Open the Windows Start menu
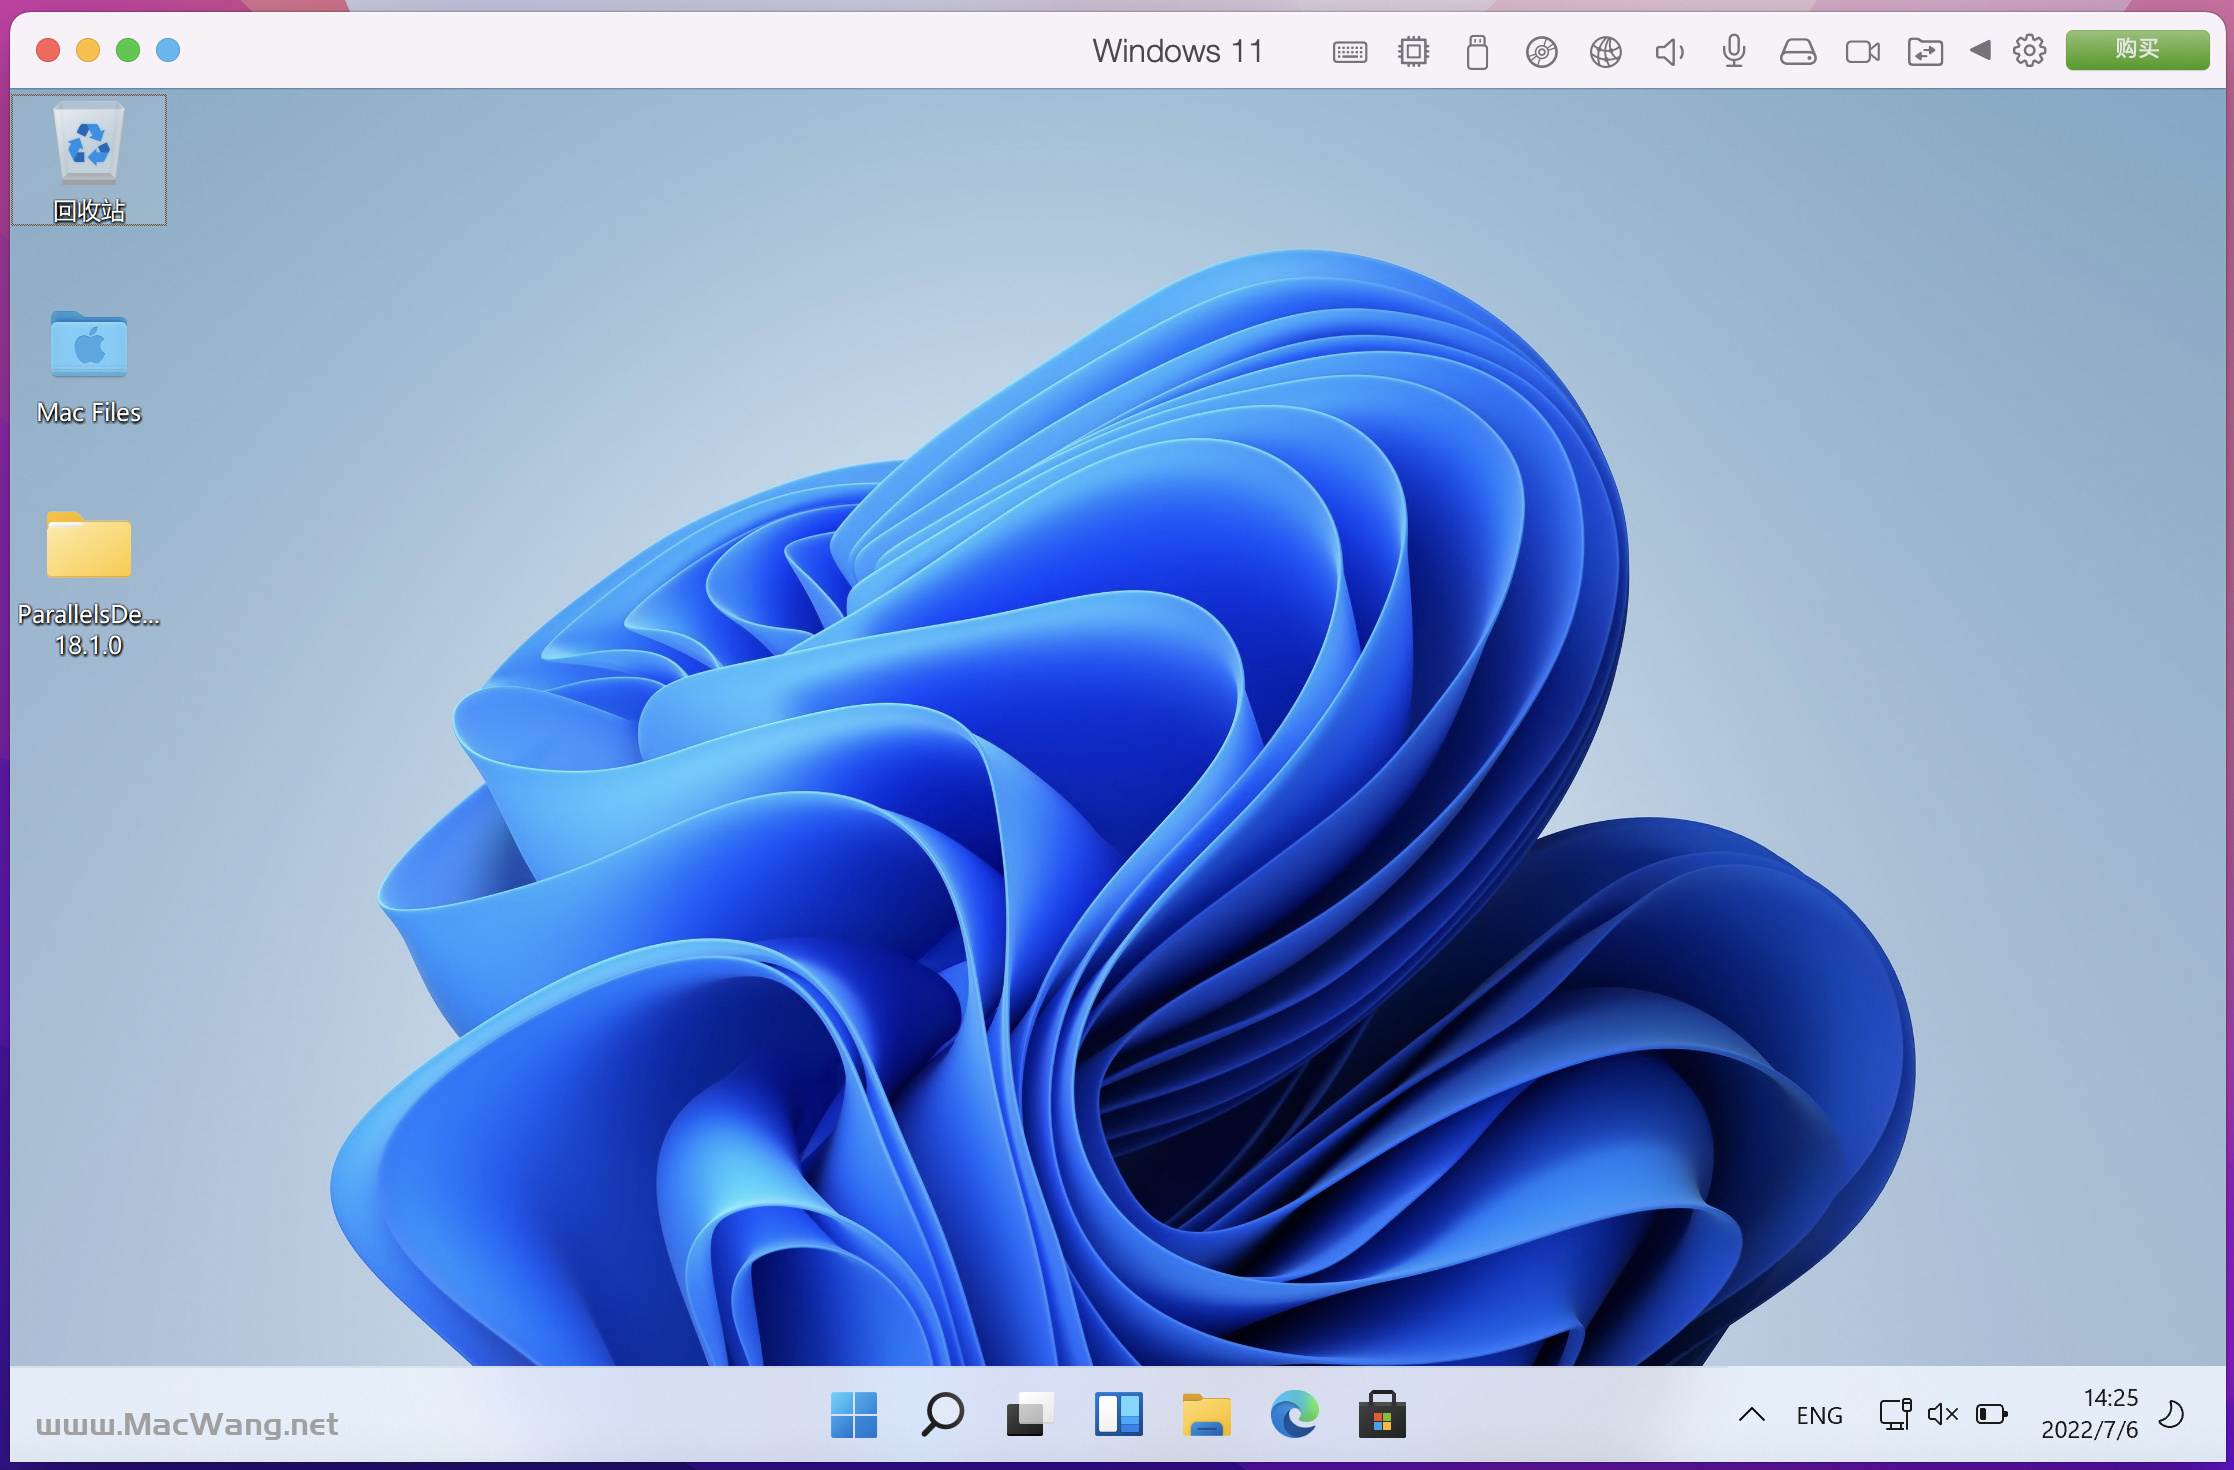This screenshot has width=2234, height=1470. [x=854, y=1415]
